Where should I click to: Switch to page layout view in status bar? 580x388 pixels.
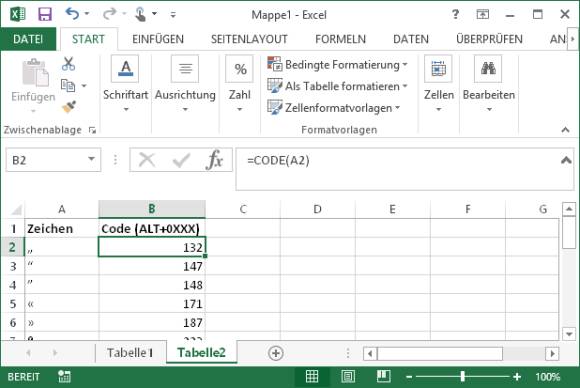[348, 377]
